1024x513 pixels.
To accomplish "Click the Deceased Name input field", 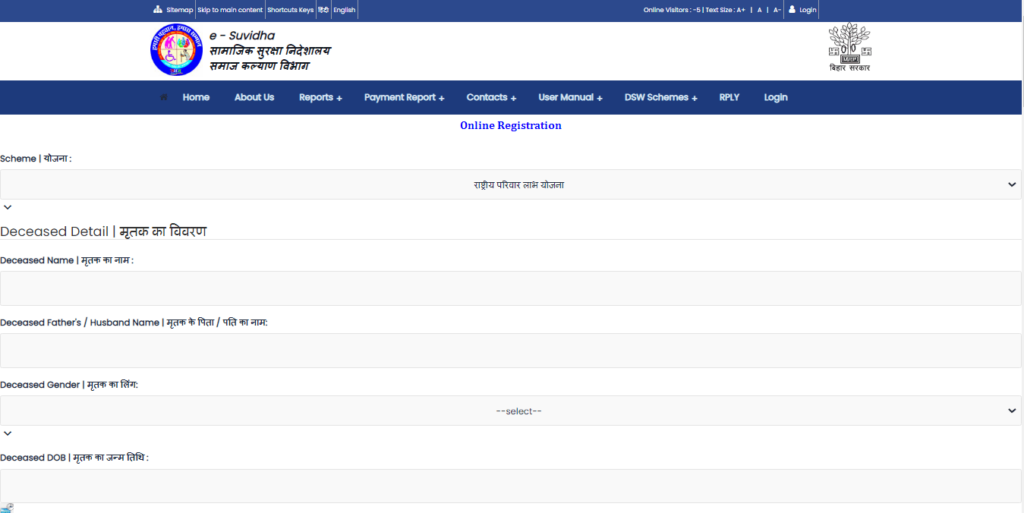I will coord(510,288).
